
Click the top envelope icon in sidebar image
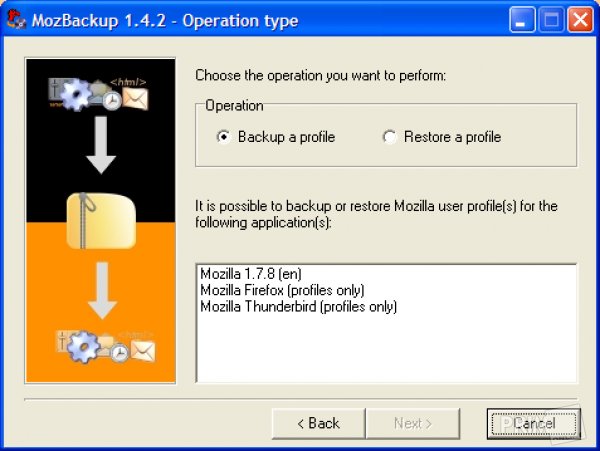click(x=135, y=98)
